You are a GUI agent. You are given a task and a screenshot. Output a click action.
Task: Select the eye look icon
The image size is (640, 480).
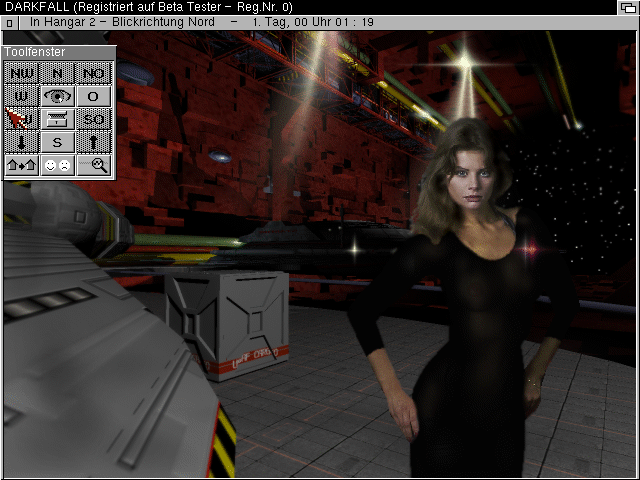[57, 96]
